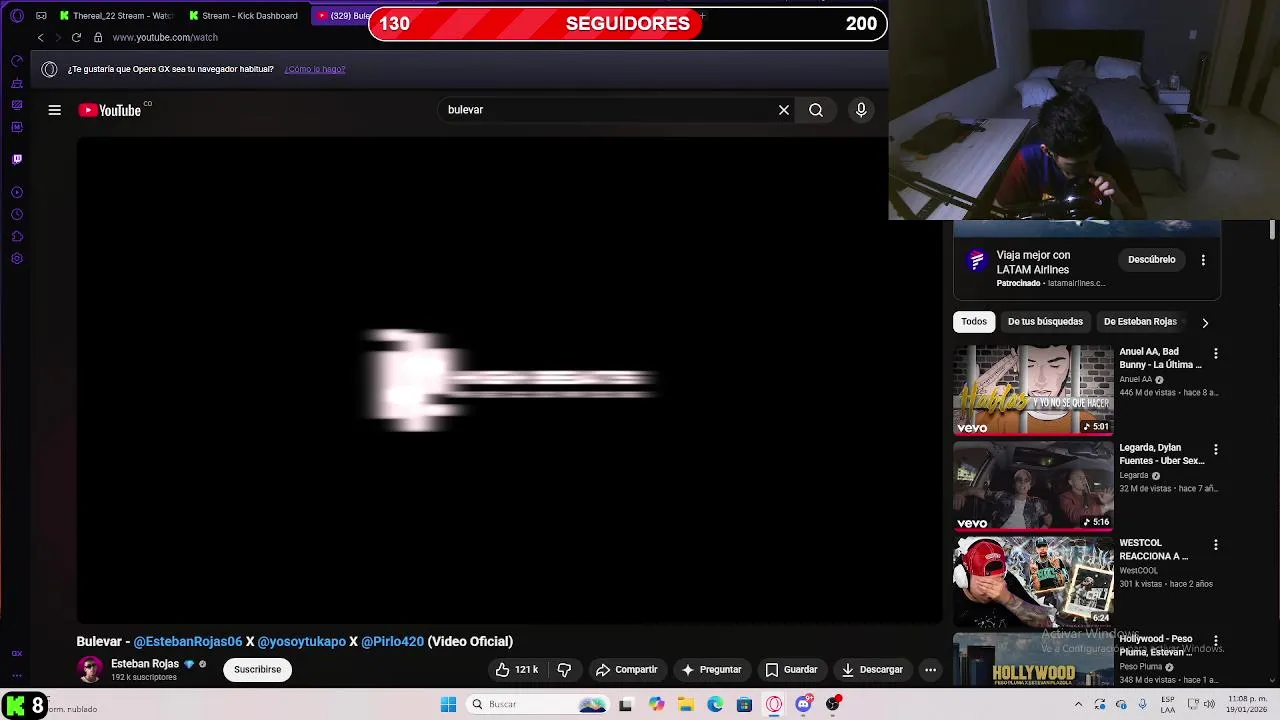Switch to the (329) YouTube browser tab
The height and width of the screenshot is (720, 1280).
343,16
